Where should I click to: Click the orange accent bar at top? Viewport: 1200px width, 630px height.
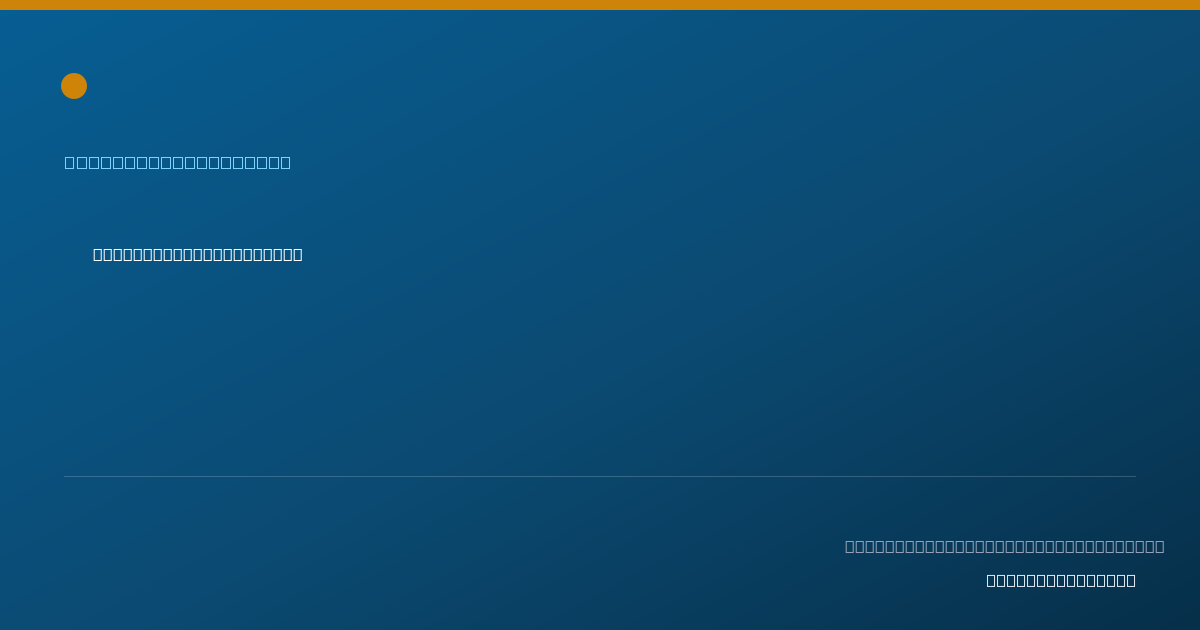click(x=600, y=5)
